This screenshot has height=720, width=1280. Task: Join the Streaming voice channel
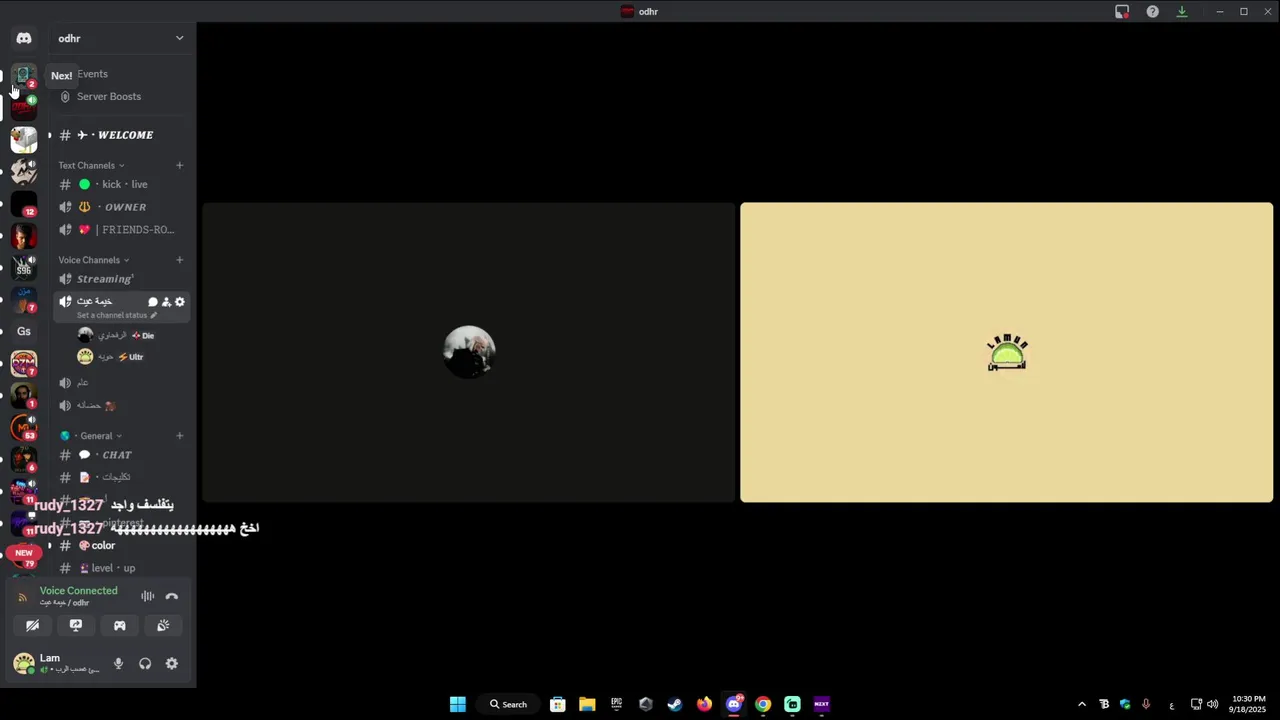tap(120, 279)
